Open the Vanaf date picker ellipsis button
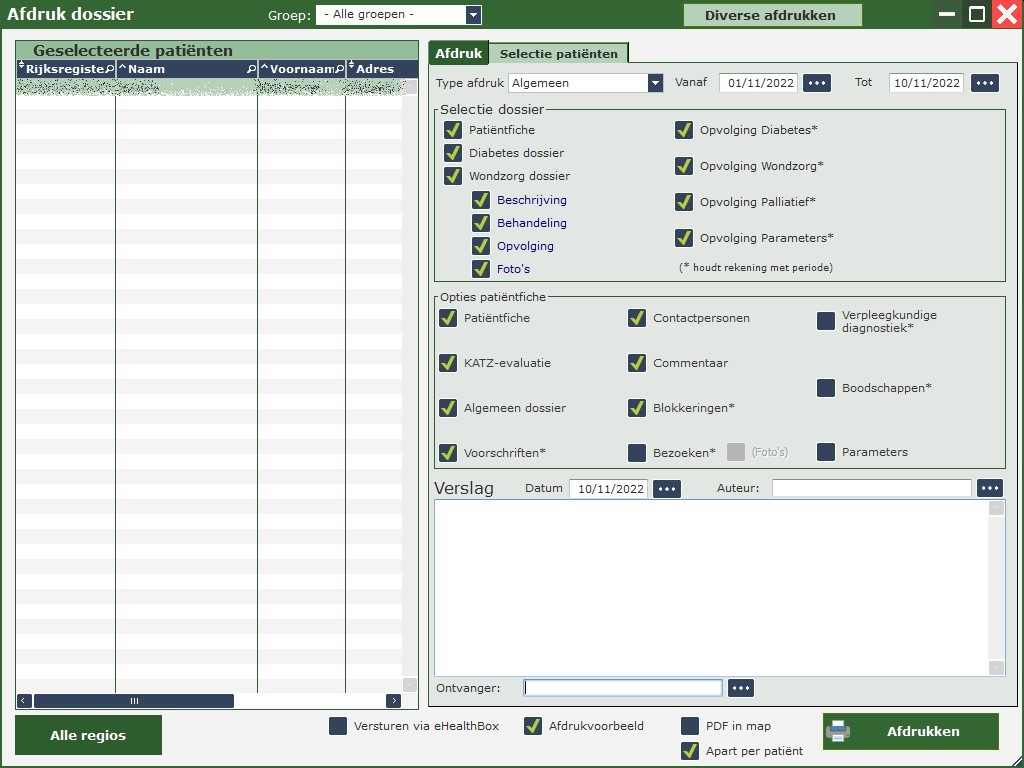Viewport: 1024px width, 768px height. pyautogui.click(x=817, y=83)
